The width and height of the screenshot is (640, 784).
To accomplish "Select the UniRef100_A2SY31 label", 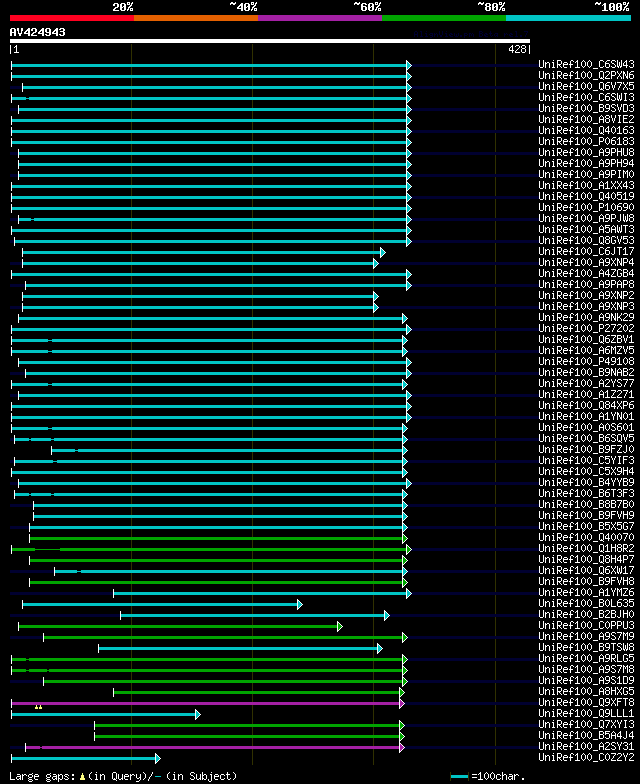I will pos(586,746).
